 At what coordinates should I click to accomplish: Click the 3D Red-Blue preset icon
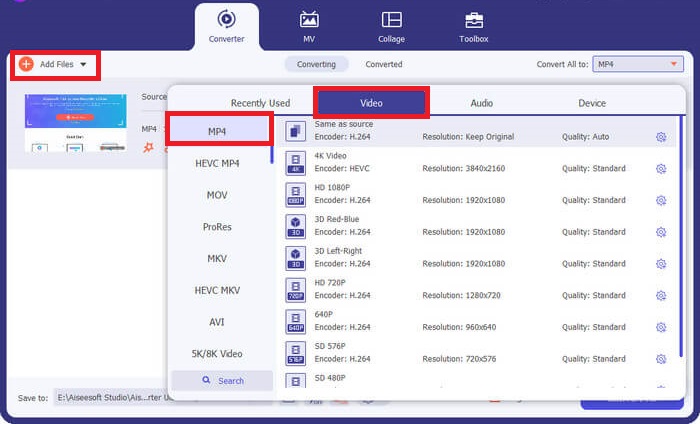[296, 226]
